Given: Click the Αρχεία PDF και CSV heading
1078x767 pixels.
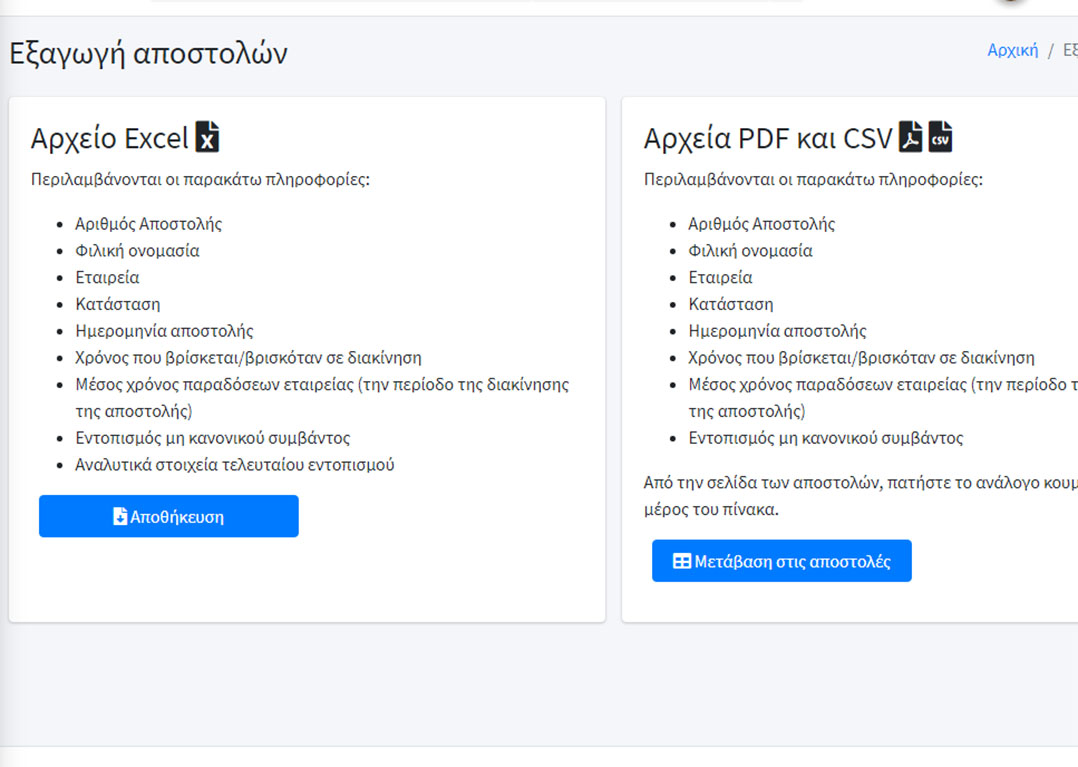Looking at the screenshot, I should (x=768, y=138).
